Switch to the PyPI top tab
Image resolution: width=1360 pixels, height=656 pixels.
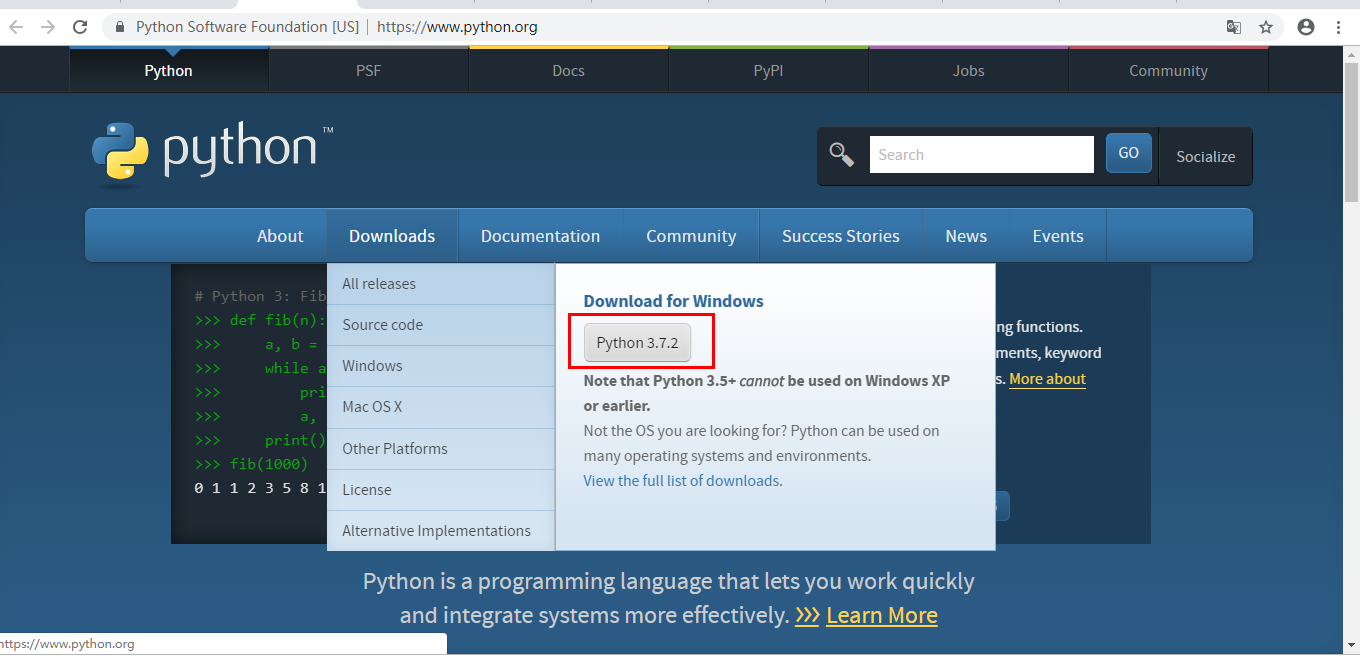point(768,71)
